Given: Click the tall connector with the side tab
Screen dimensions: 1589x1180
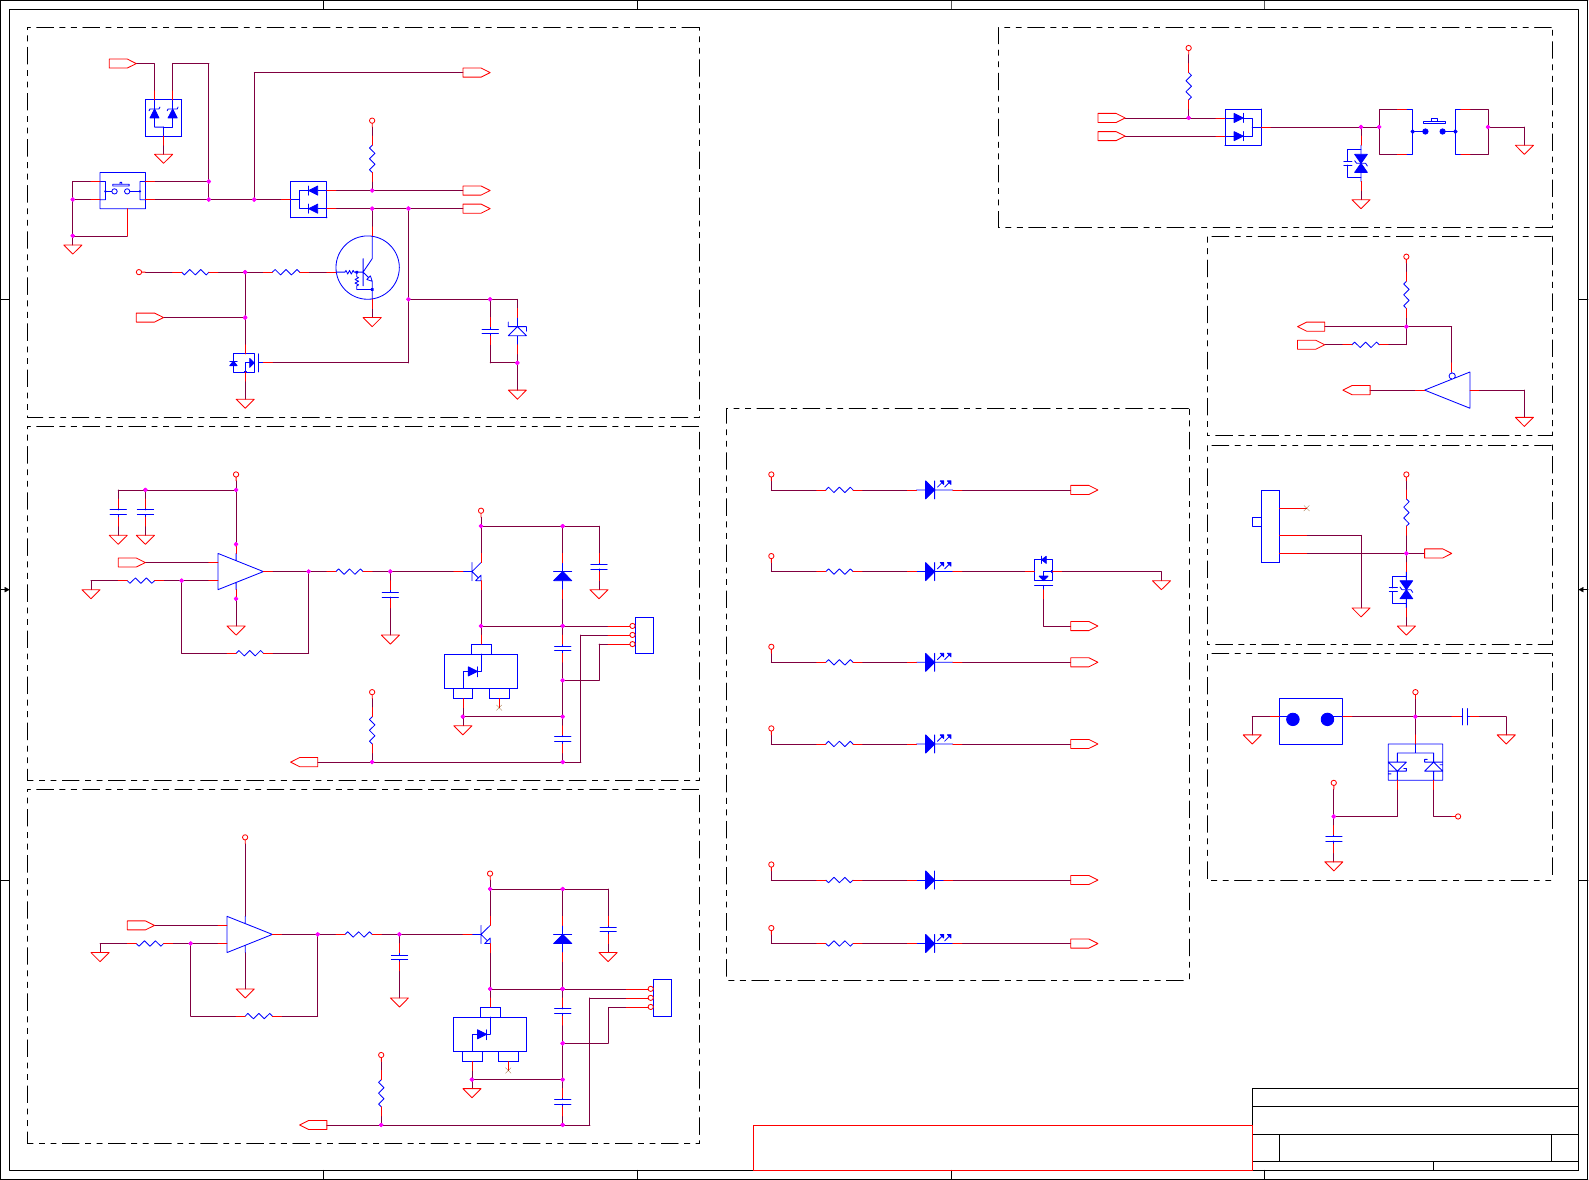Looking at the screenshot, I should 1268,526.
